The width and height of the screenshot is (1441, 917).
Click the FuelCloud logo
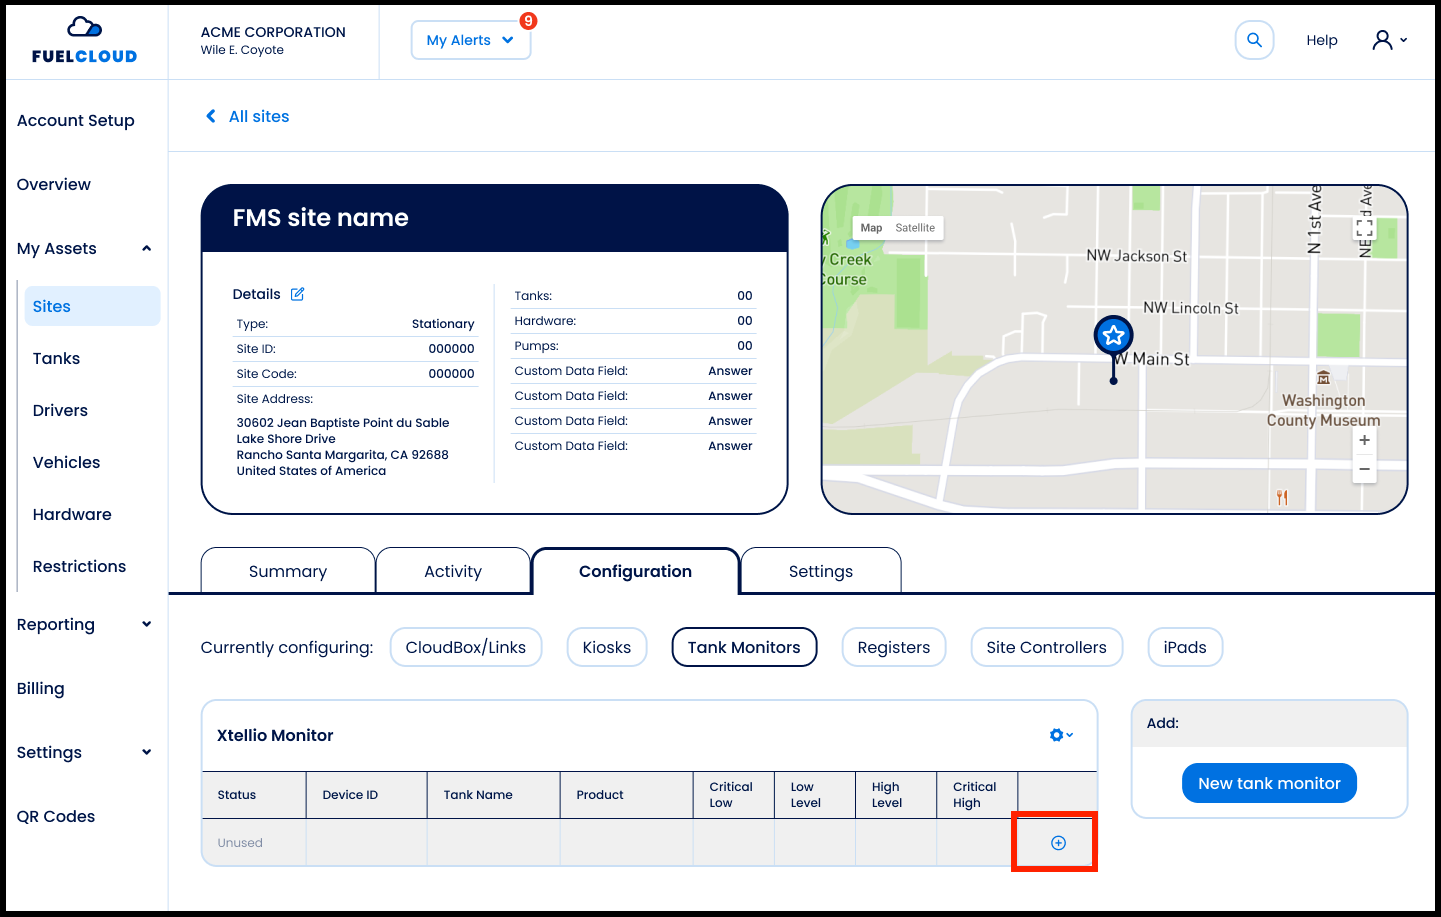[84, 41]
